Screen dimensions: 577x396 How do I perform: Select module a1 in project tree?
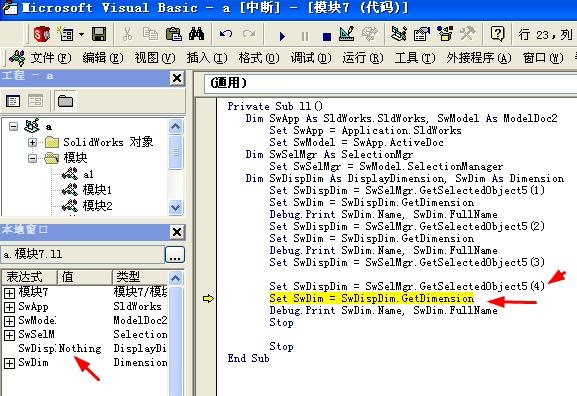pyautogui.click(x=88, y=174)
